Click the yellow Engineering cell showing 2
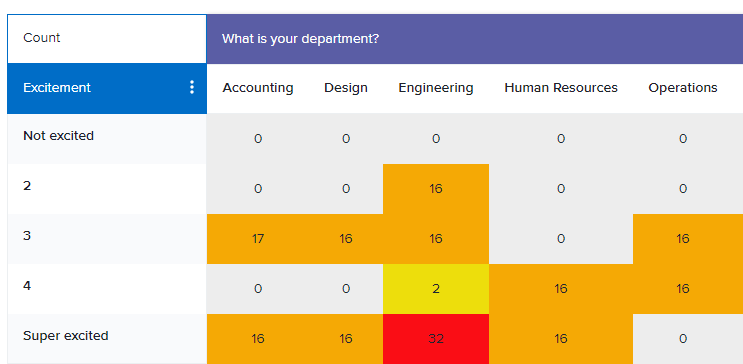 coord(436,289)
